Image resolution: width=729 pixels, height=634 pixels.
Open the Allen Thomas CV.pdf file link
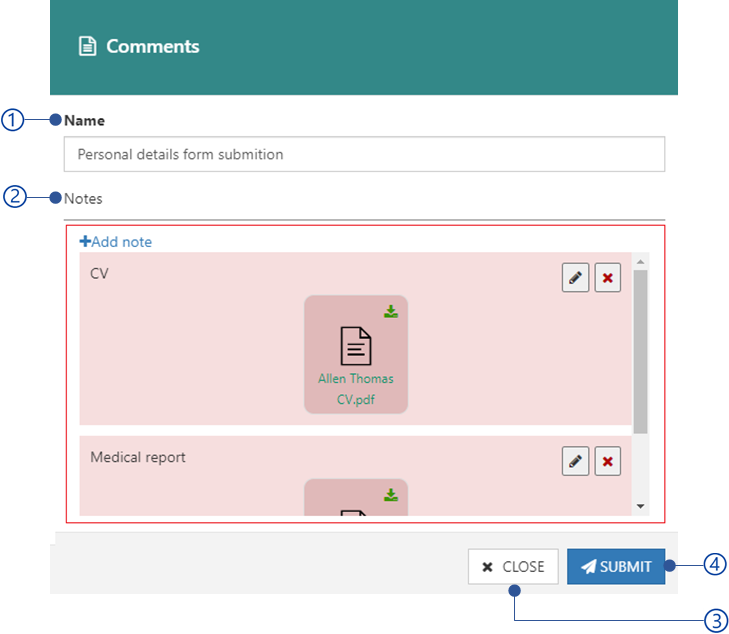coord(356,390)
